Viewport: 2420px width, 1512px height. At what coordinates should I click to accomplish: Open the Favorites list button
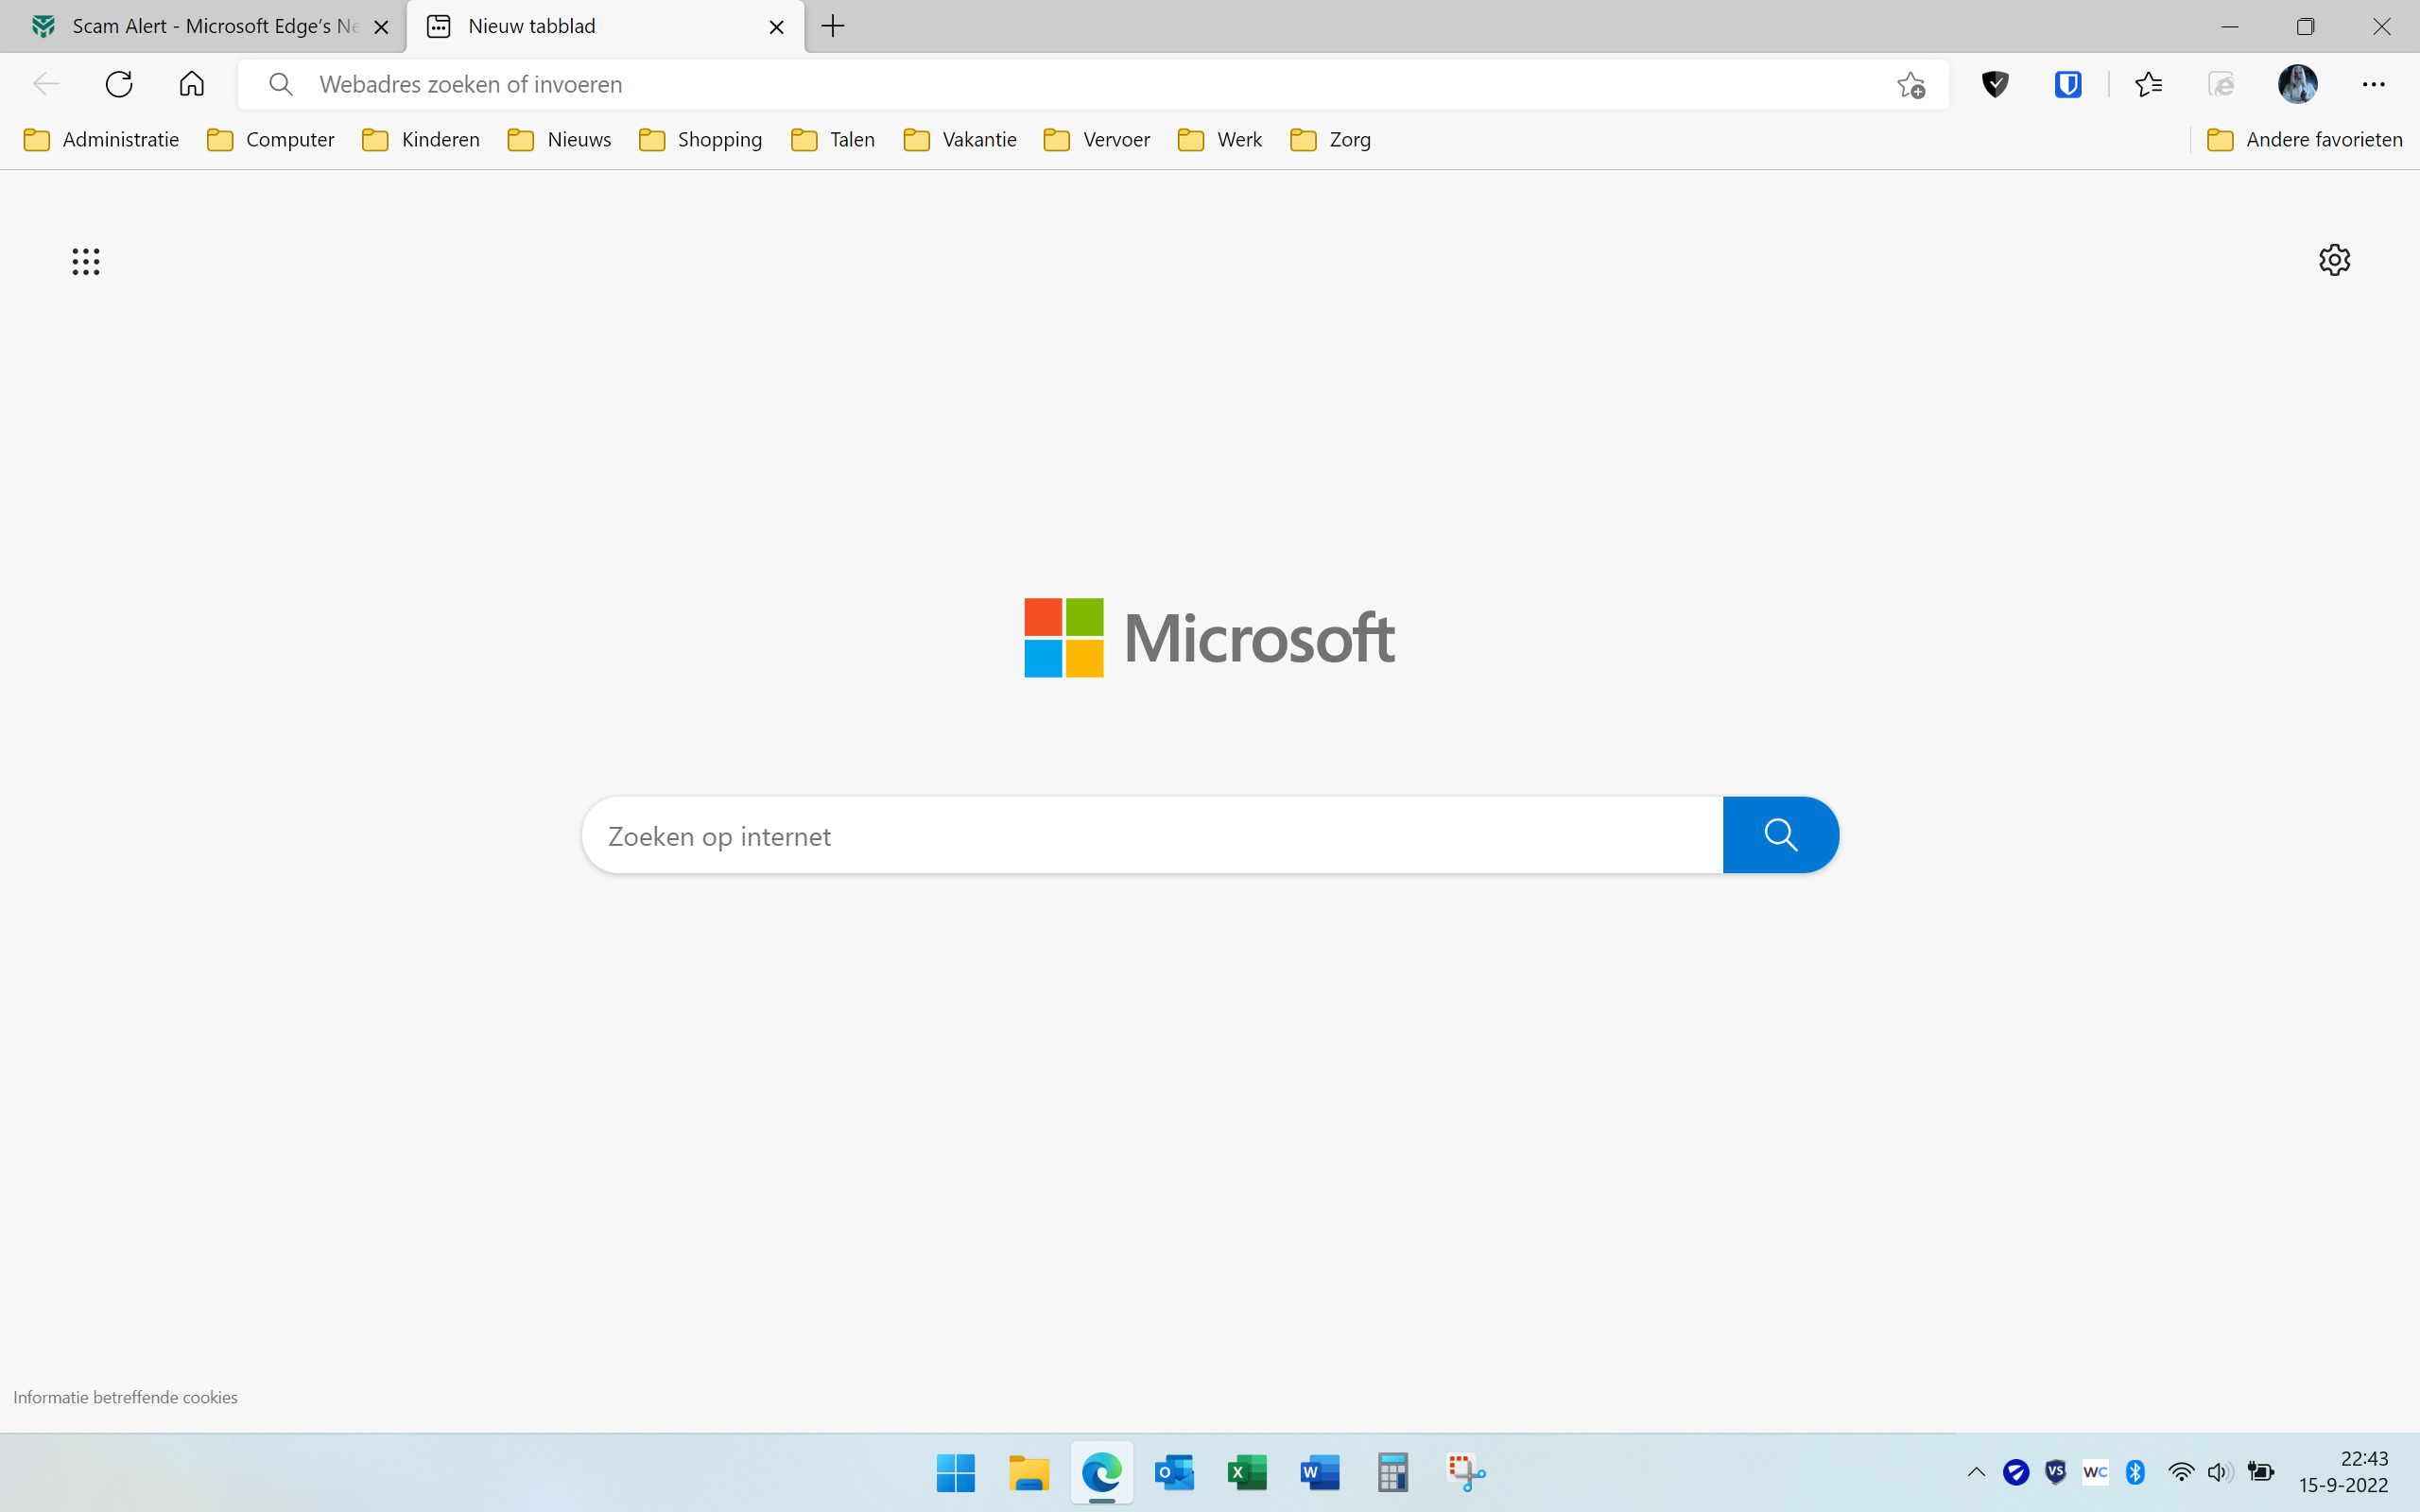click(2148, 85)
